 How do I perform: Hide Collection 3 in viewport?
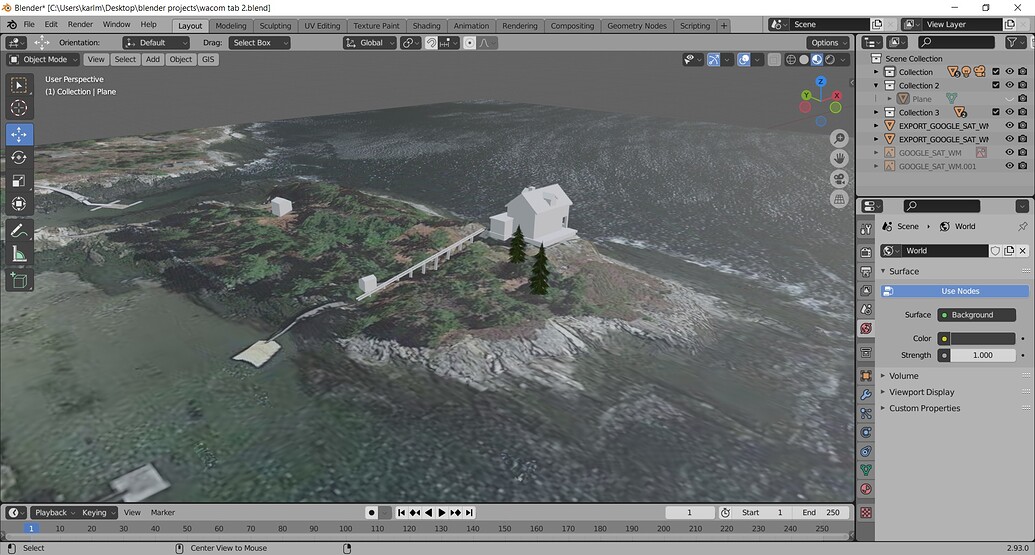coord(1009,112)
